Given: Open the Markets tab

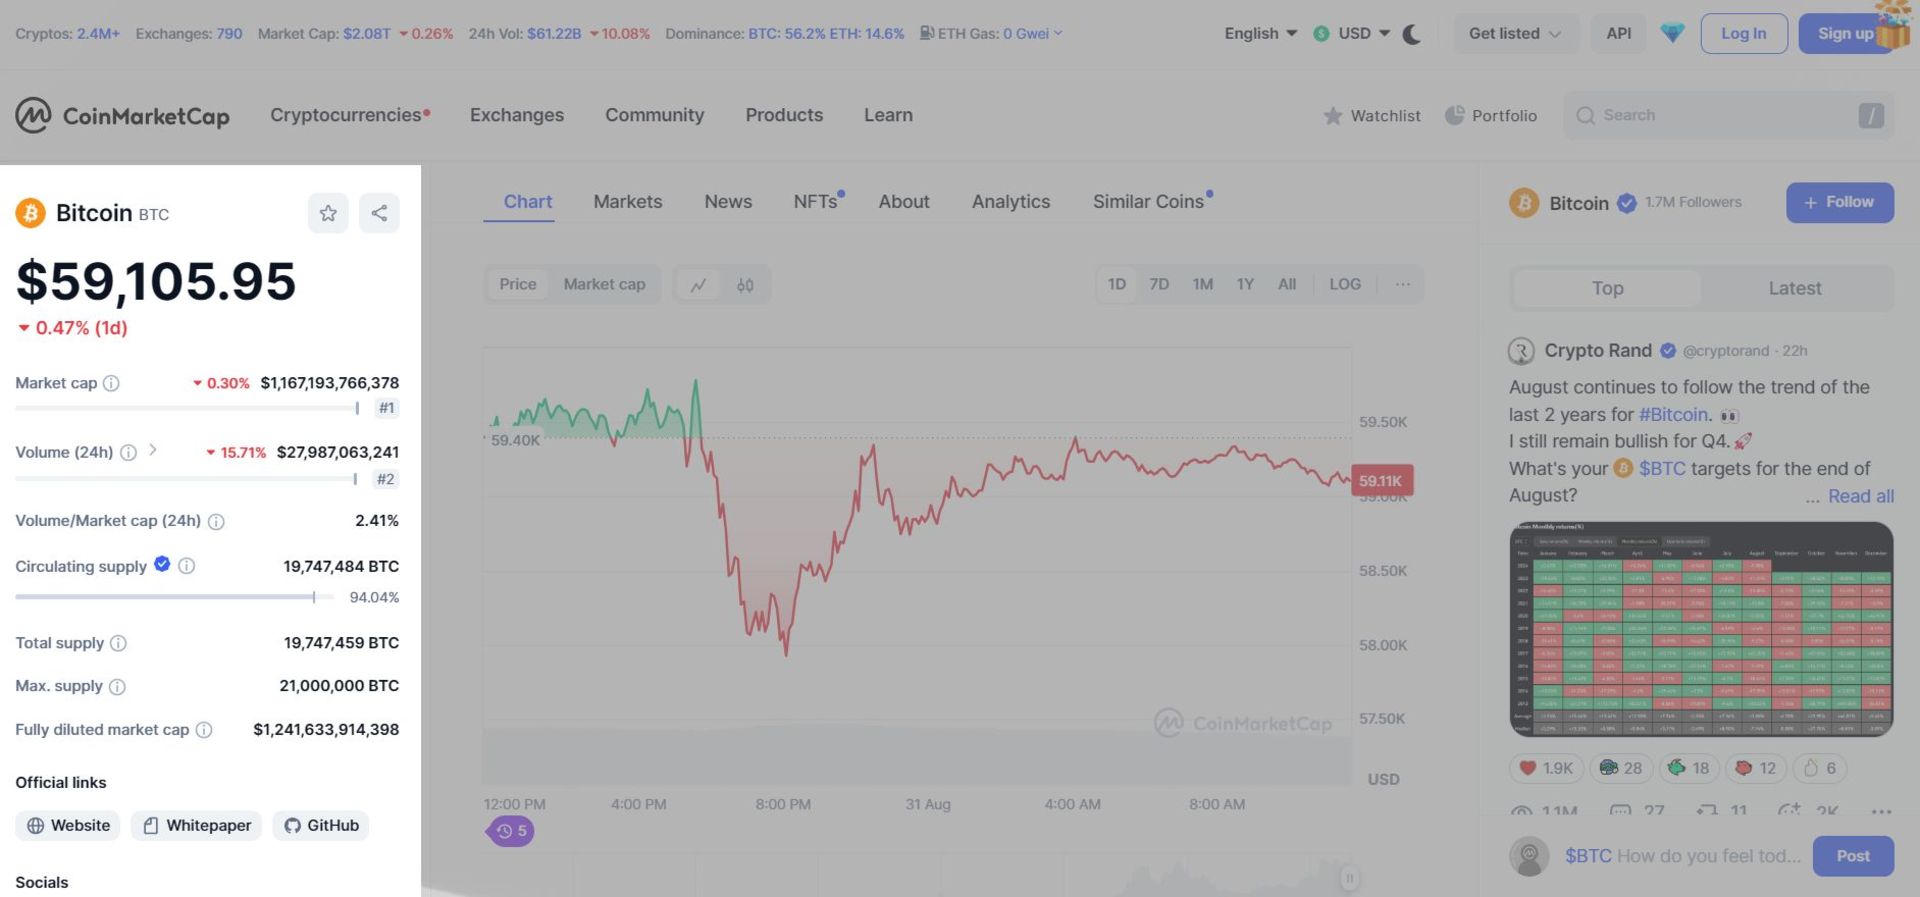Looking at the screenshot, I should click(627, 202).
